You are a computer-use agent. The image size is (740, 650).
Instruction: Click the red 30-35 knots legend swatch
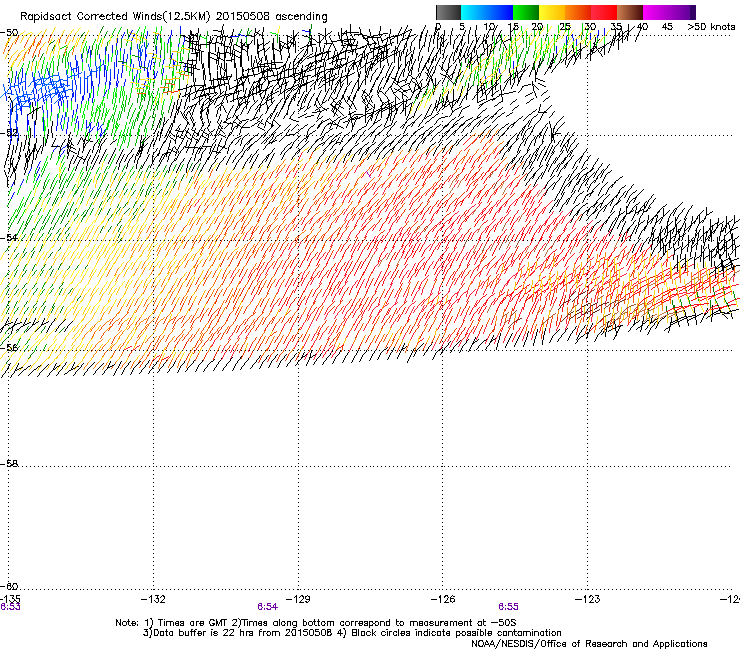click(x=604, y=12)
